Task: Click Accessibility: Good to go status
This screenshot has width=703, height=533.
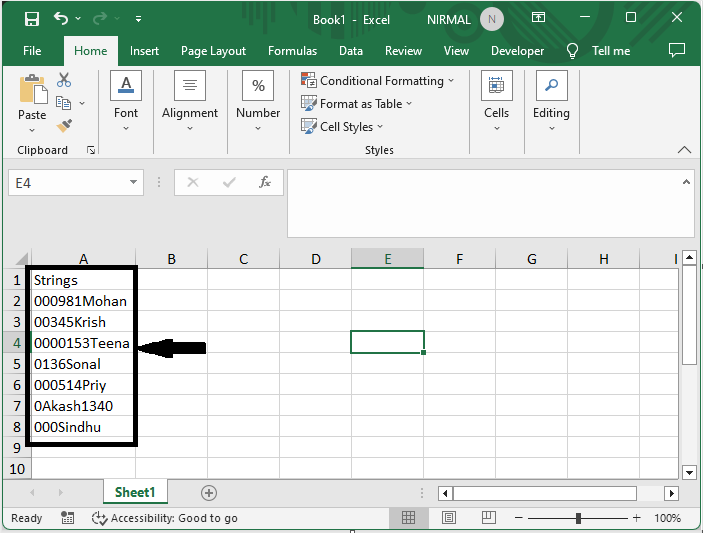Action: pyautogui.click(x=165, y=518)
